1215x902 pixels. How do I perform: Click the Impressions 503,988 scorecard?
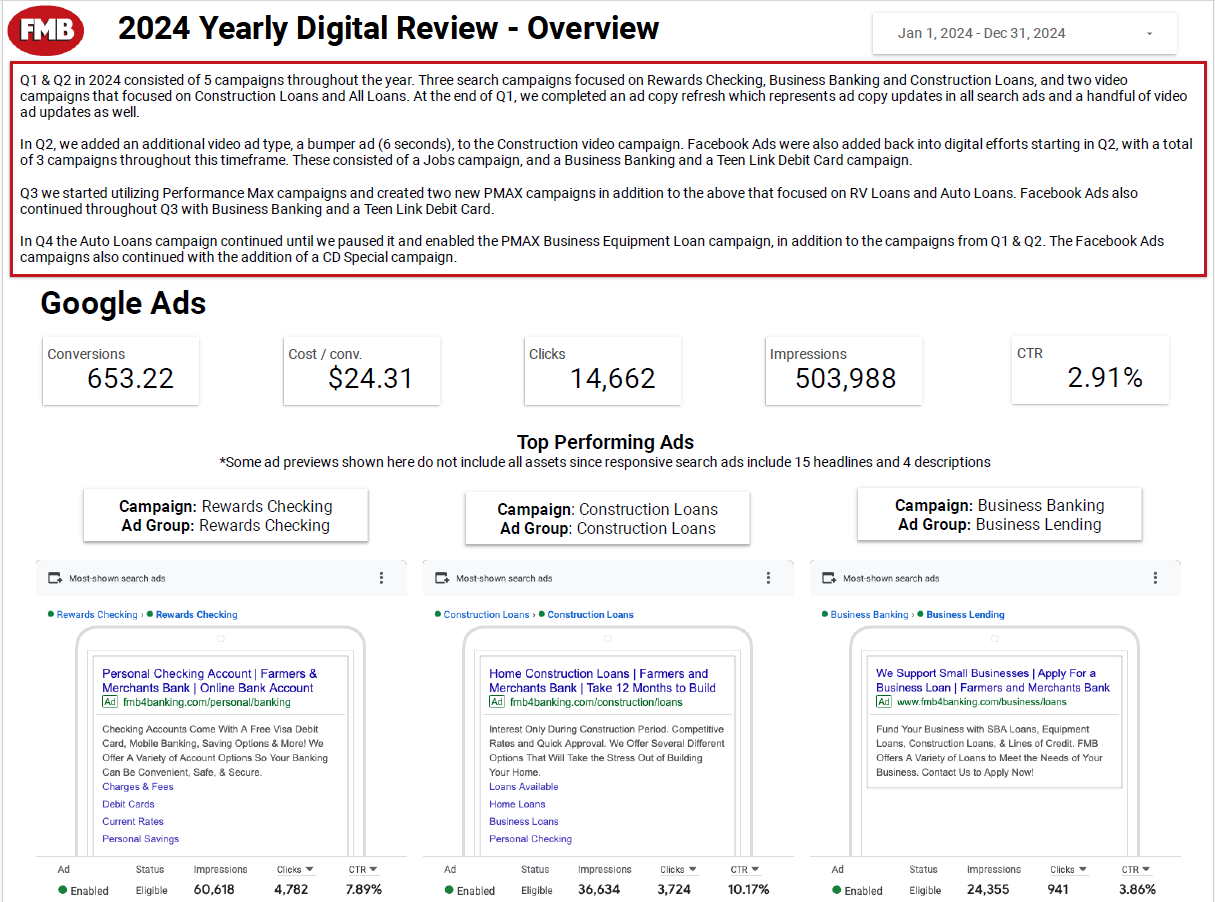844,371
